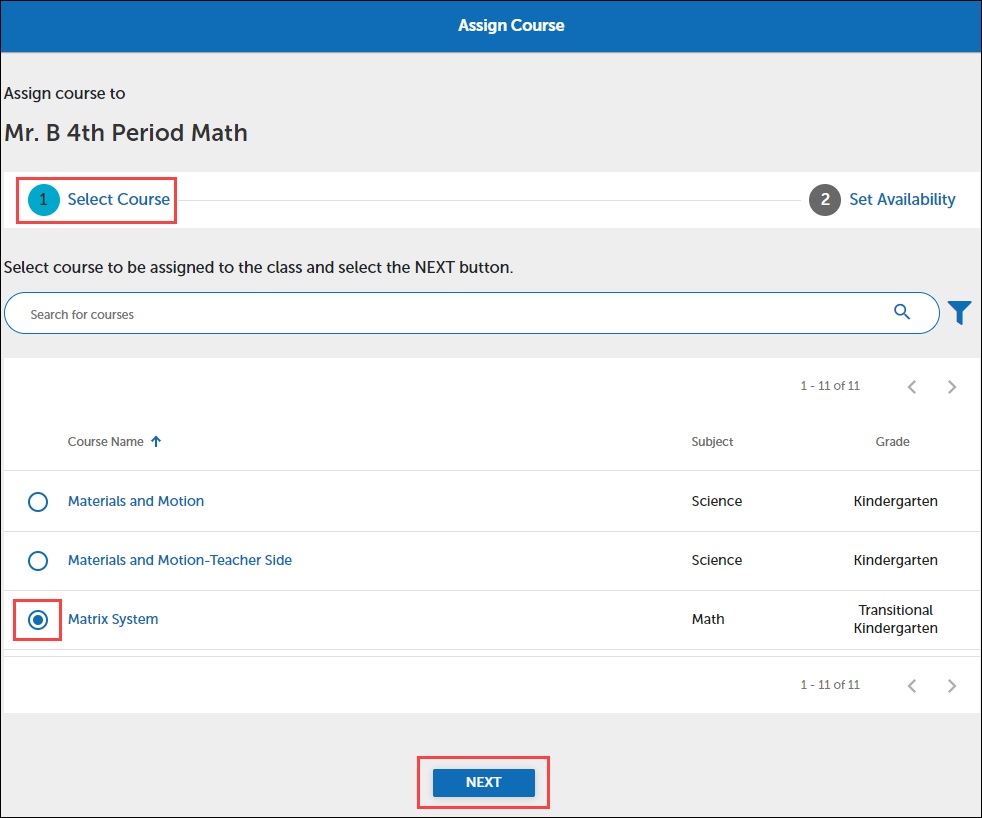982x818 pixels.
Task: Click the search magnifier icon
Action: pos(902,312)
